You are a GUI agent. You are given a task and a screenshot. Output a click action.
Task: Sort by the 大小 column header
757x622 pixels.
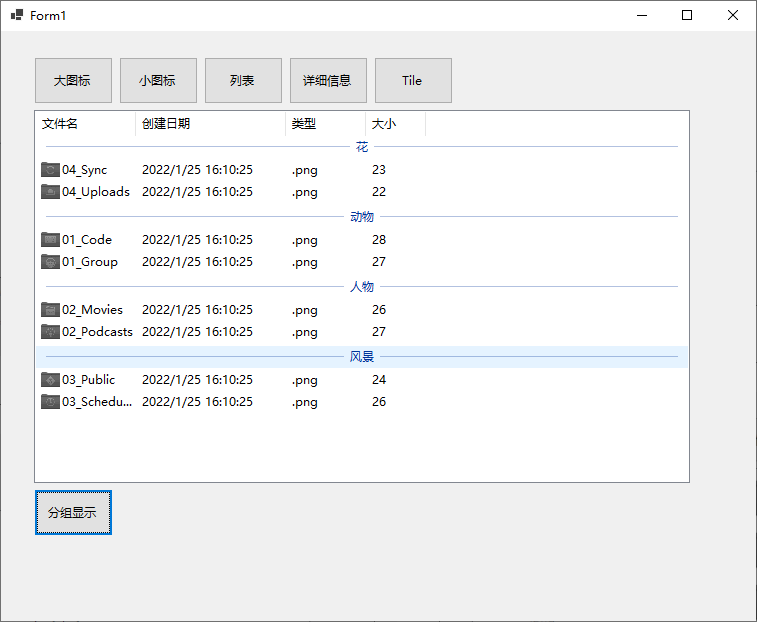[395, 124]
